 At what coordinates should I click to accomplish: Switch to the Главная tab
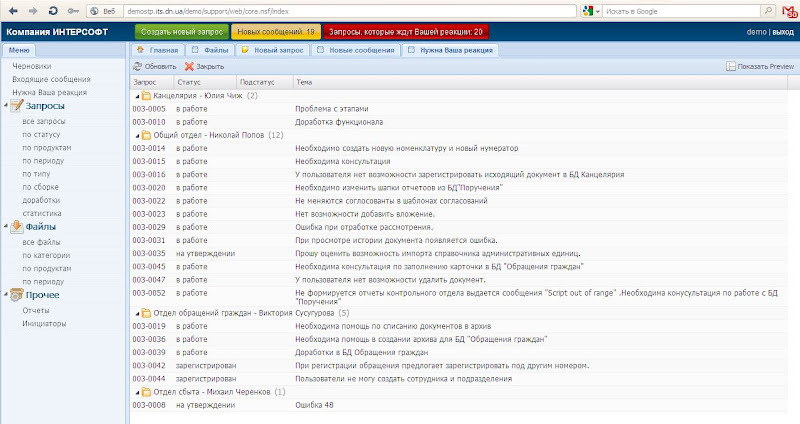pyautogui.click(x=158, y=50)
